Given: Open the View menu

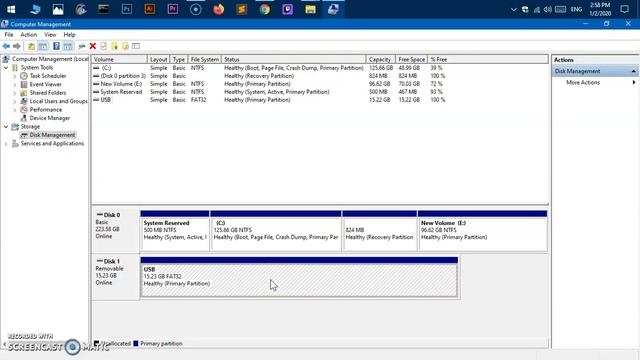Looking at the screenshot, I should [x=50, y=35].
